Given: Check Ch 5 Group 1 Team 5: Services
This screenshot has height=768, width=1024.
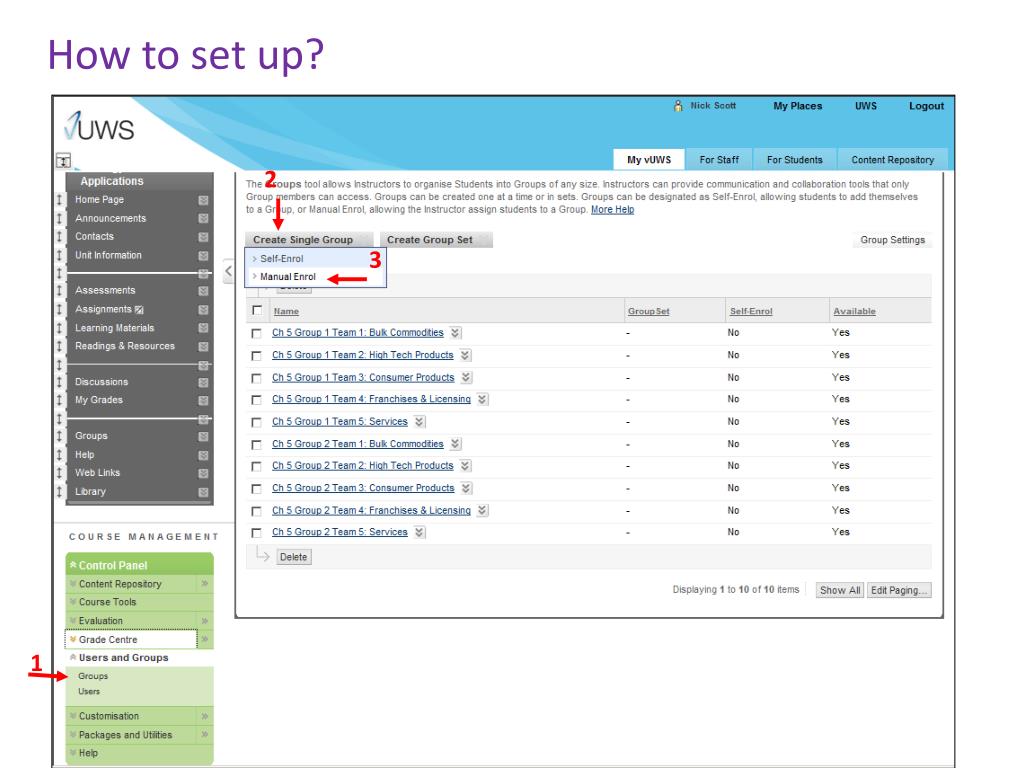Looking at the screenshot, I should [x=257, y=423].
